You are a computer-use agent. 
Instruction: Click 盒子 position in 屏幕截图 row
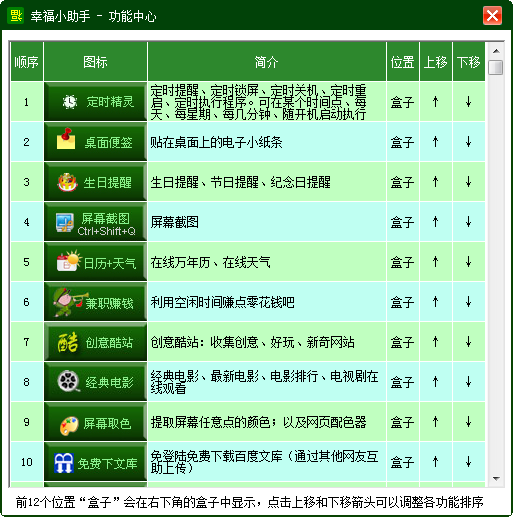click(x=403, y=222)
